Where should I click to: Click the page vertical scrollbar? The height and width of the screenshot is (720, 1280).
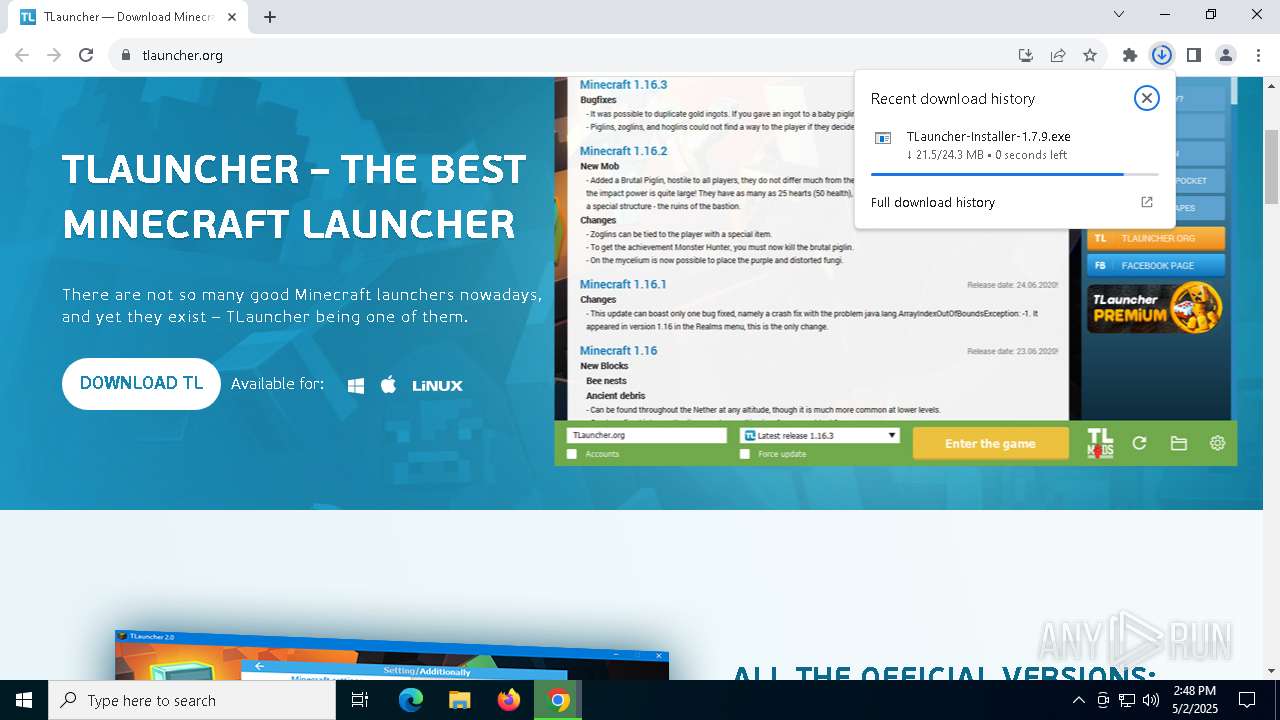tap(1272, 167)
